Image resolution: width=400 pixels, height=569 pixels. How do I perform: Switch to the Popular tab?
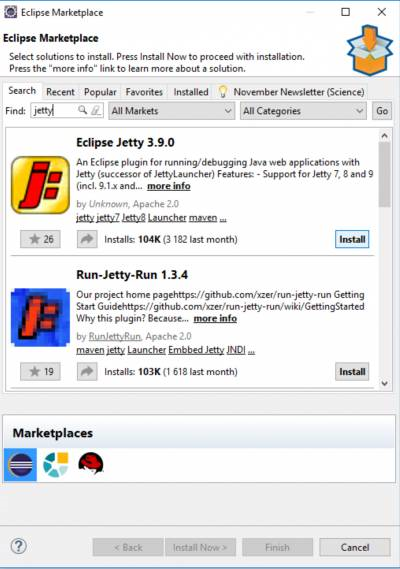[100, 92]
